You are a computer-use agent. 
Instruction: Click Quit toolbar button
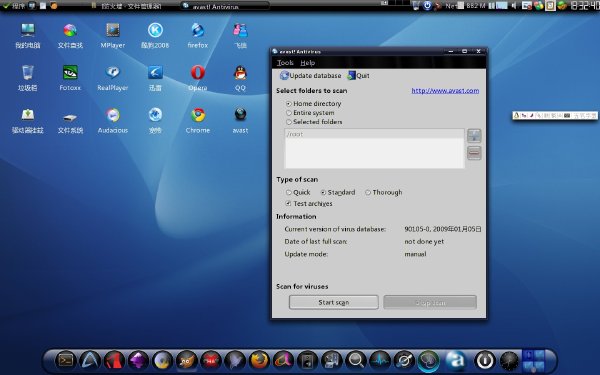(358, 76)
